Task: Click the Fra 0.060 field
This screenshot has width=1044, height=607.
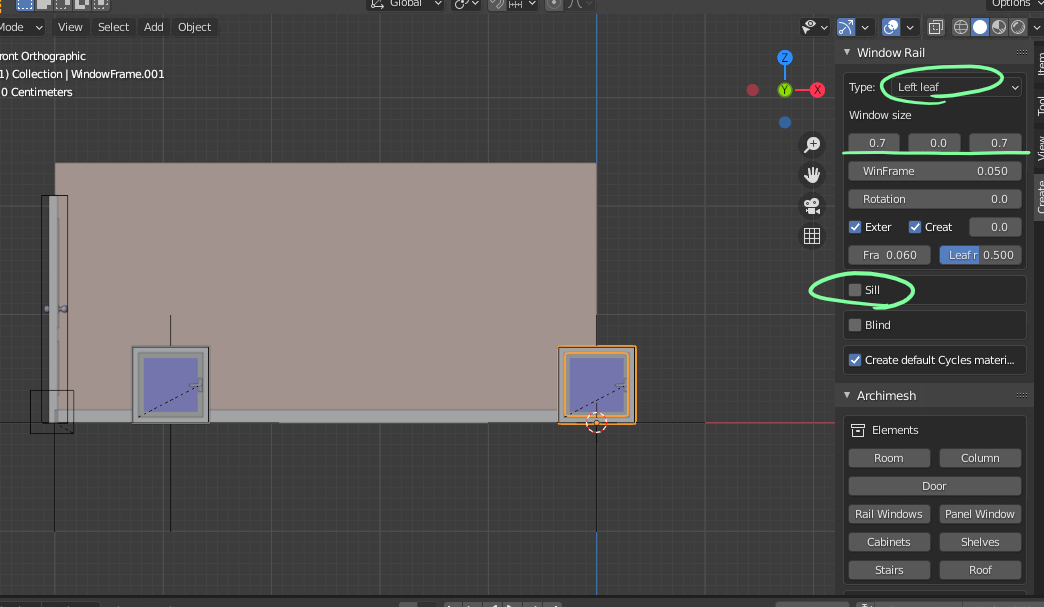Action: 889,255
